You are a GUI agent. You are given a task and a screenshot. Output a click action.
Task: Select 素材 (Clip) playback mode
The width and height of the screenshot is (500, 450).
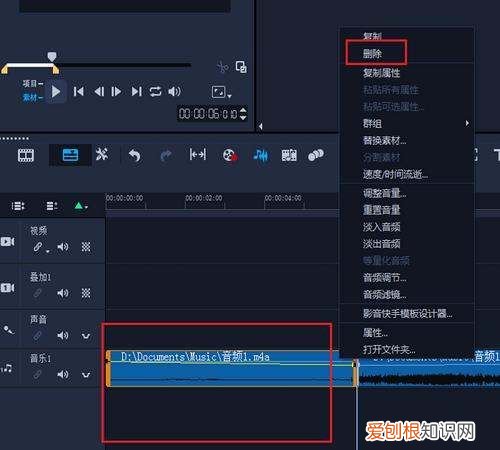pos(33,98)
